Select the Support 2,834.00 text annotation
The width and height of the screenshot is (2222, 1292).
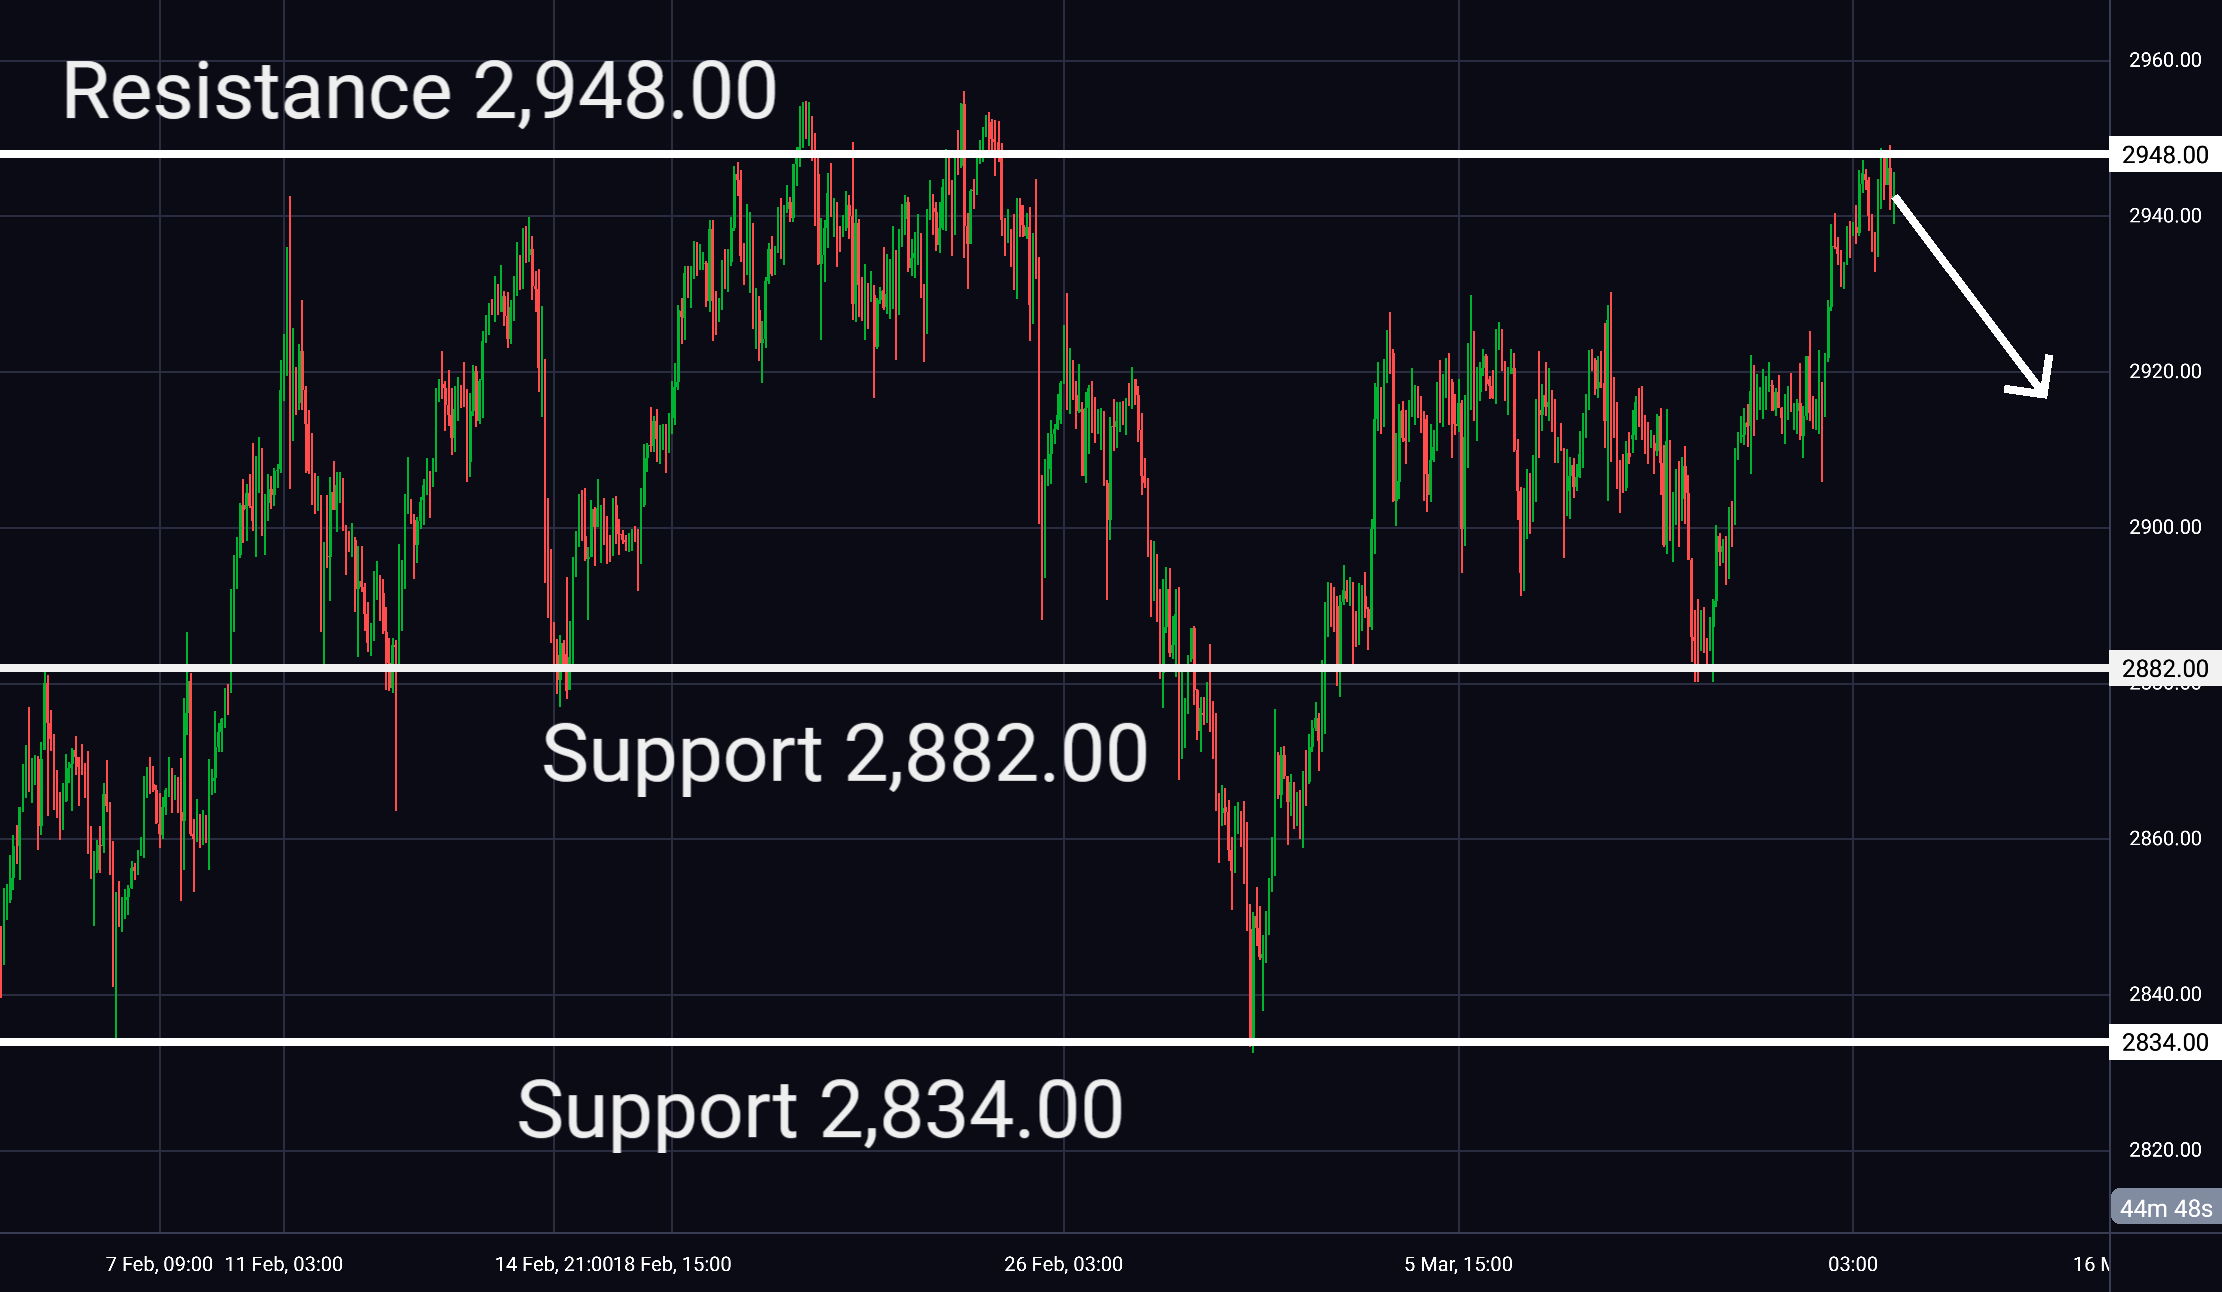click(x=820, y=1110)
